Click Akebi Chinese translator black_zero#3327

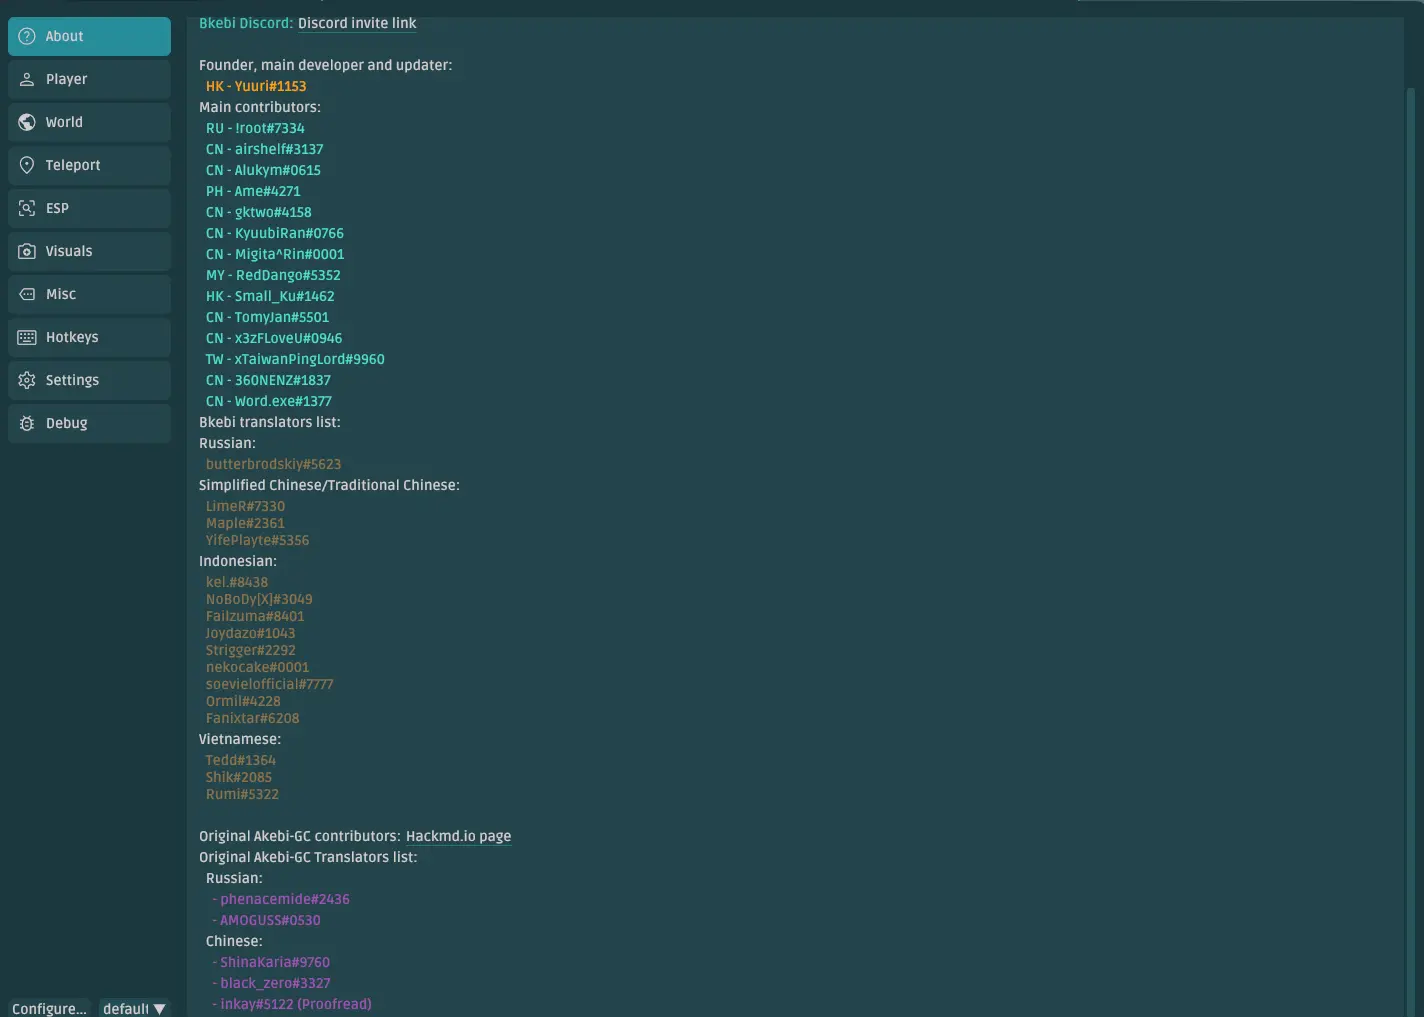tap(275, 983)
